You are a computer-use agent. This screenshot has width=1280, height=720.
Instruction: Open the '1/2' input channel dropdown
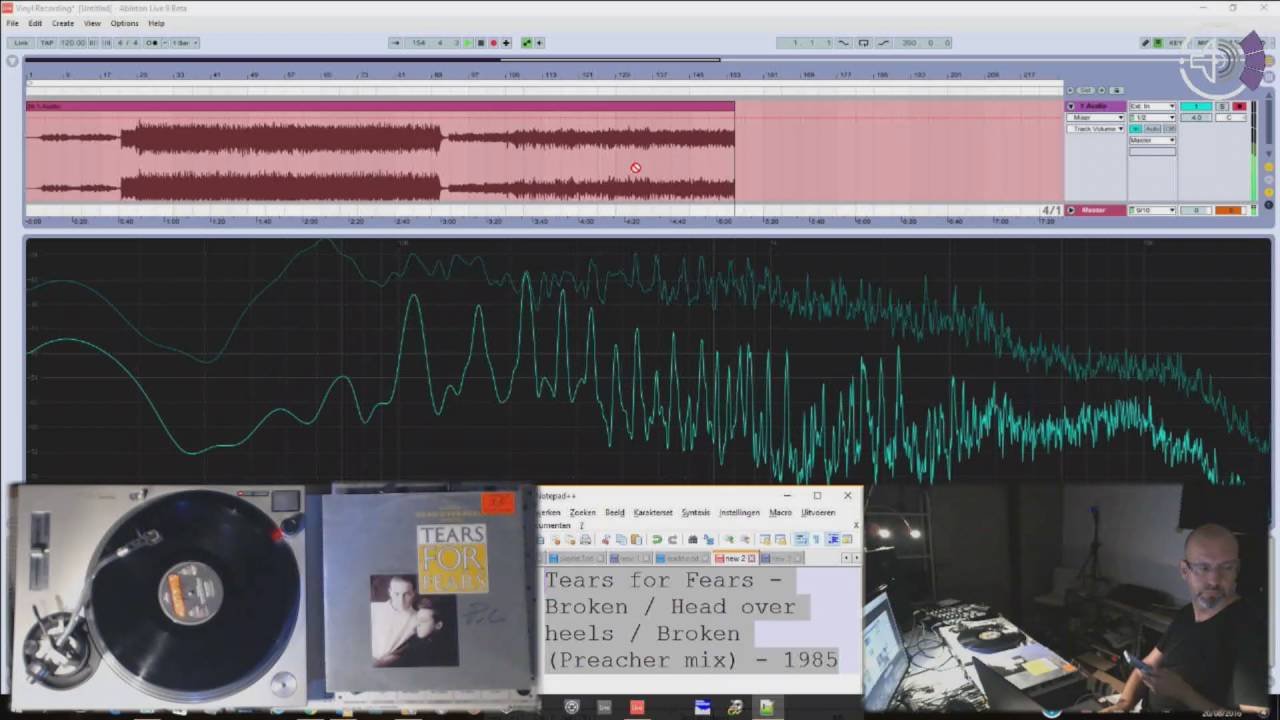point(1152,117)
